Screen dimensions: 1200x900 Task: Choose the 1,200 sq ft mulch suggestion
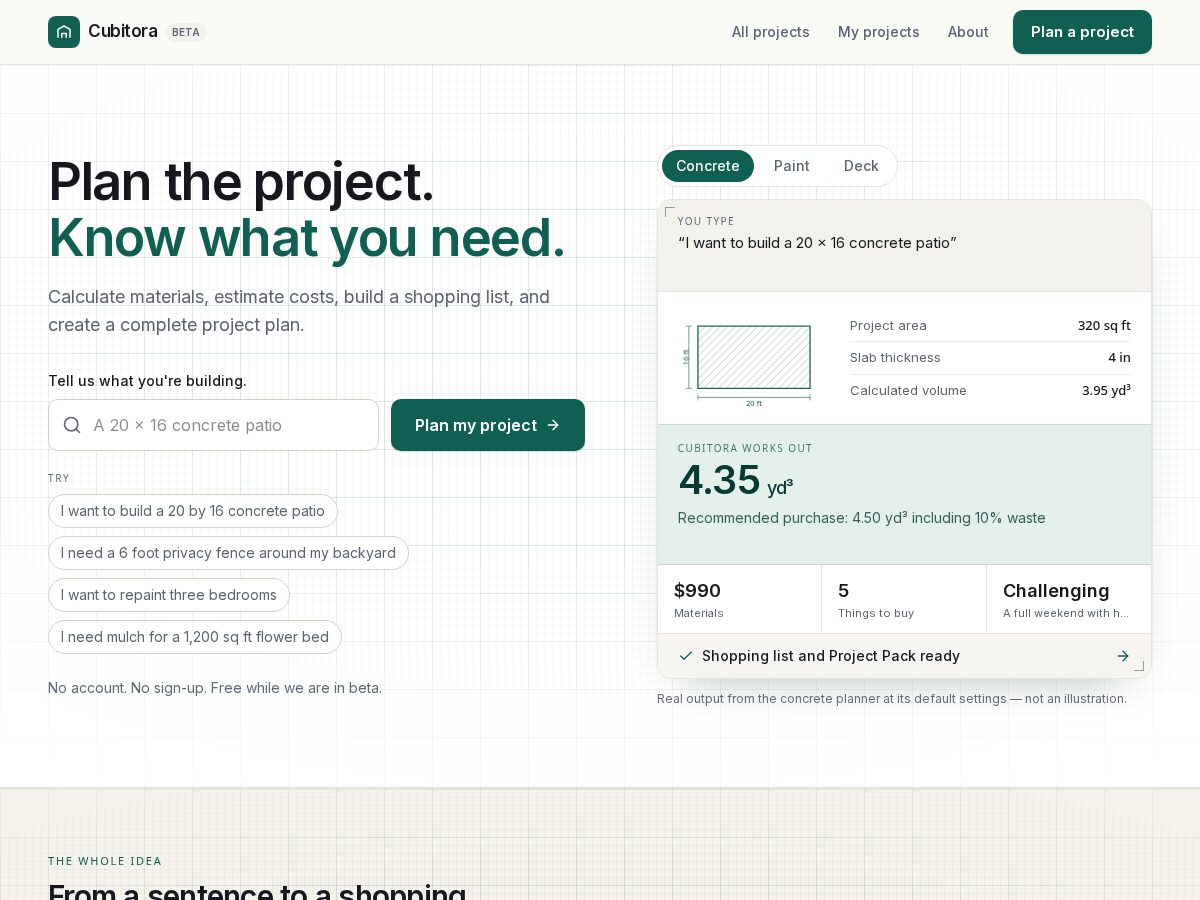(195, 637)
